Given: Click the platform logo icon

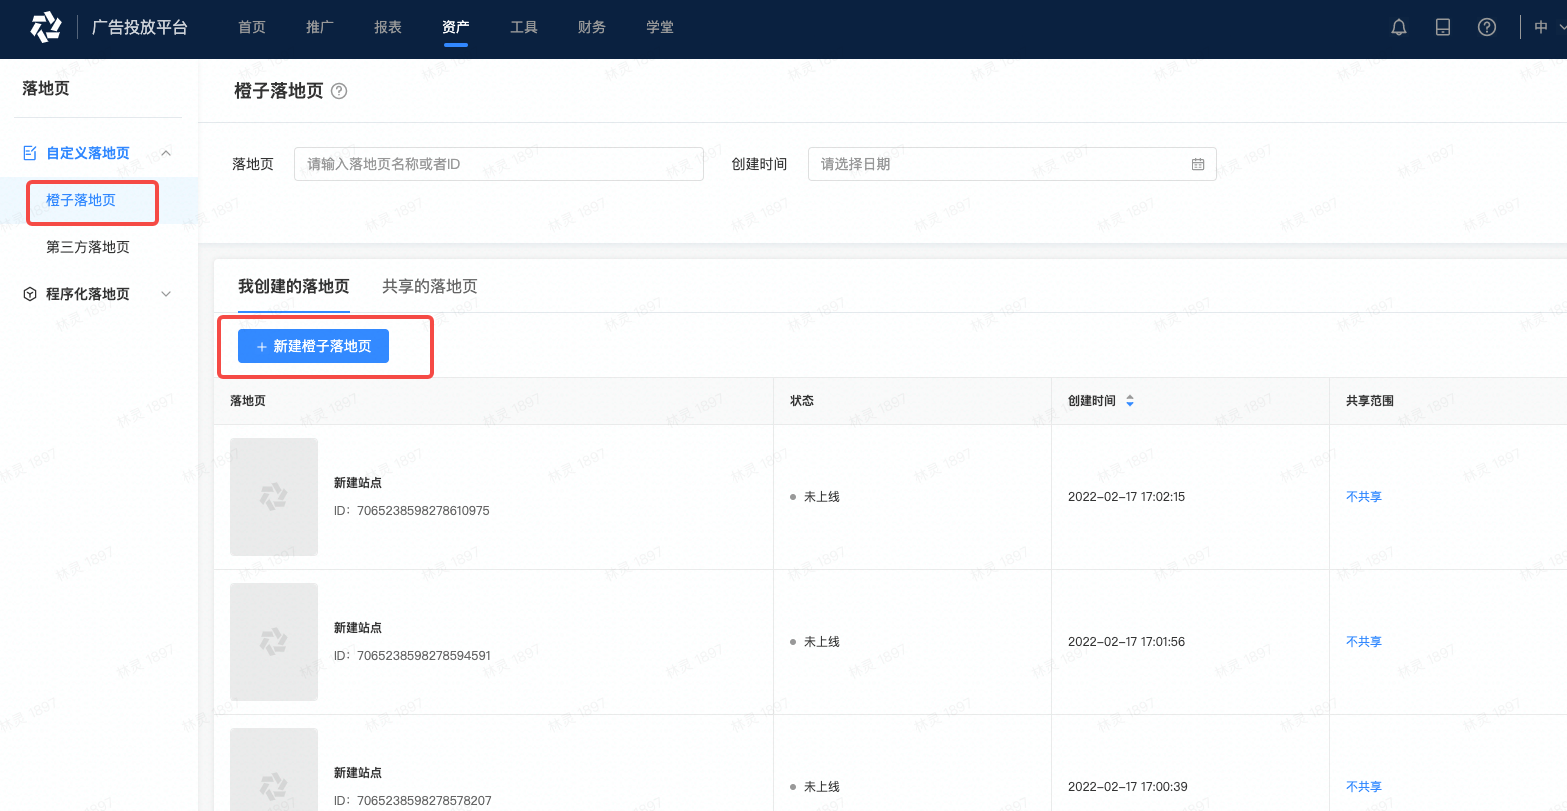Looking at the screenshot, I should point(46,27).
